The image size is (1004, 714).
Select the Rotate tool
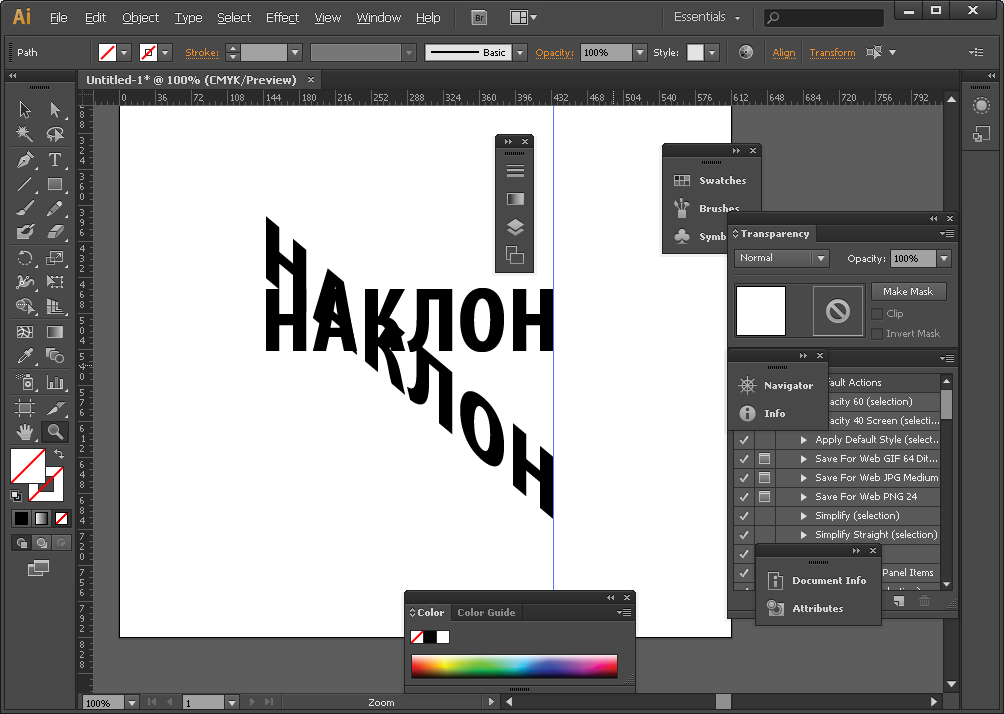pyautogui.click(x=25, y=258)
